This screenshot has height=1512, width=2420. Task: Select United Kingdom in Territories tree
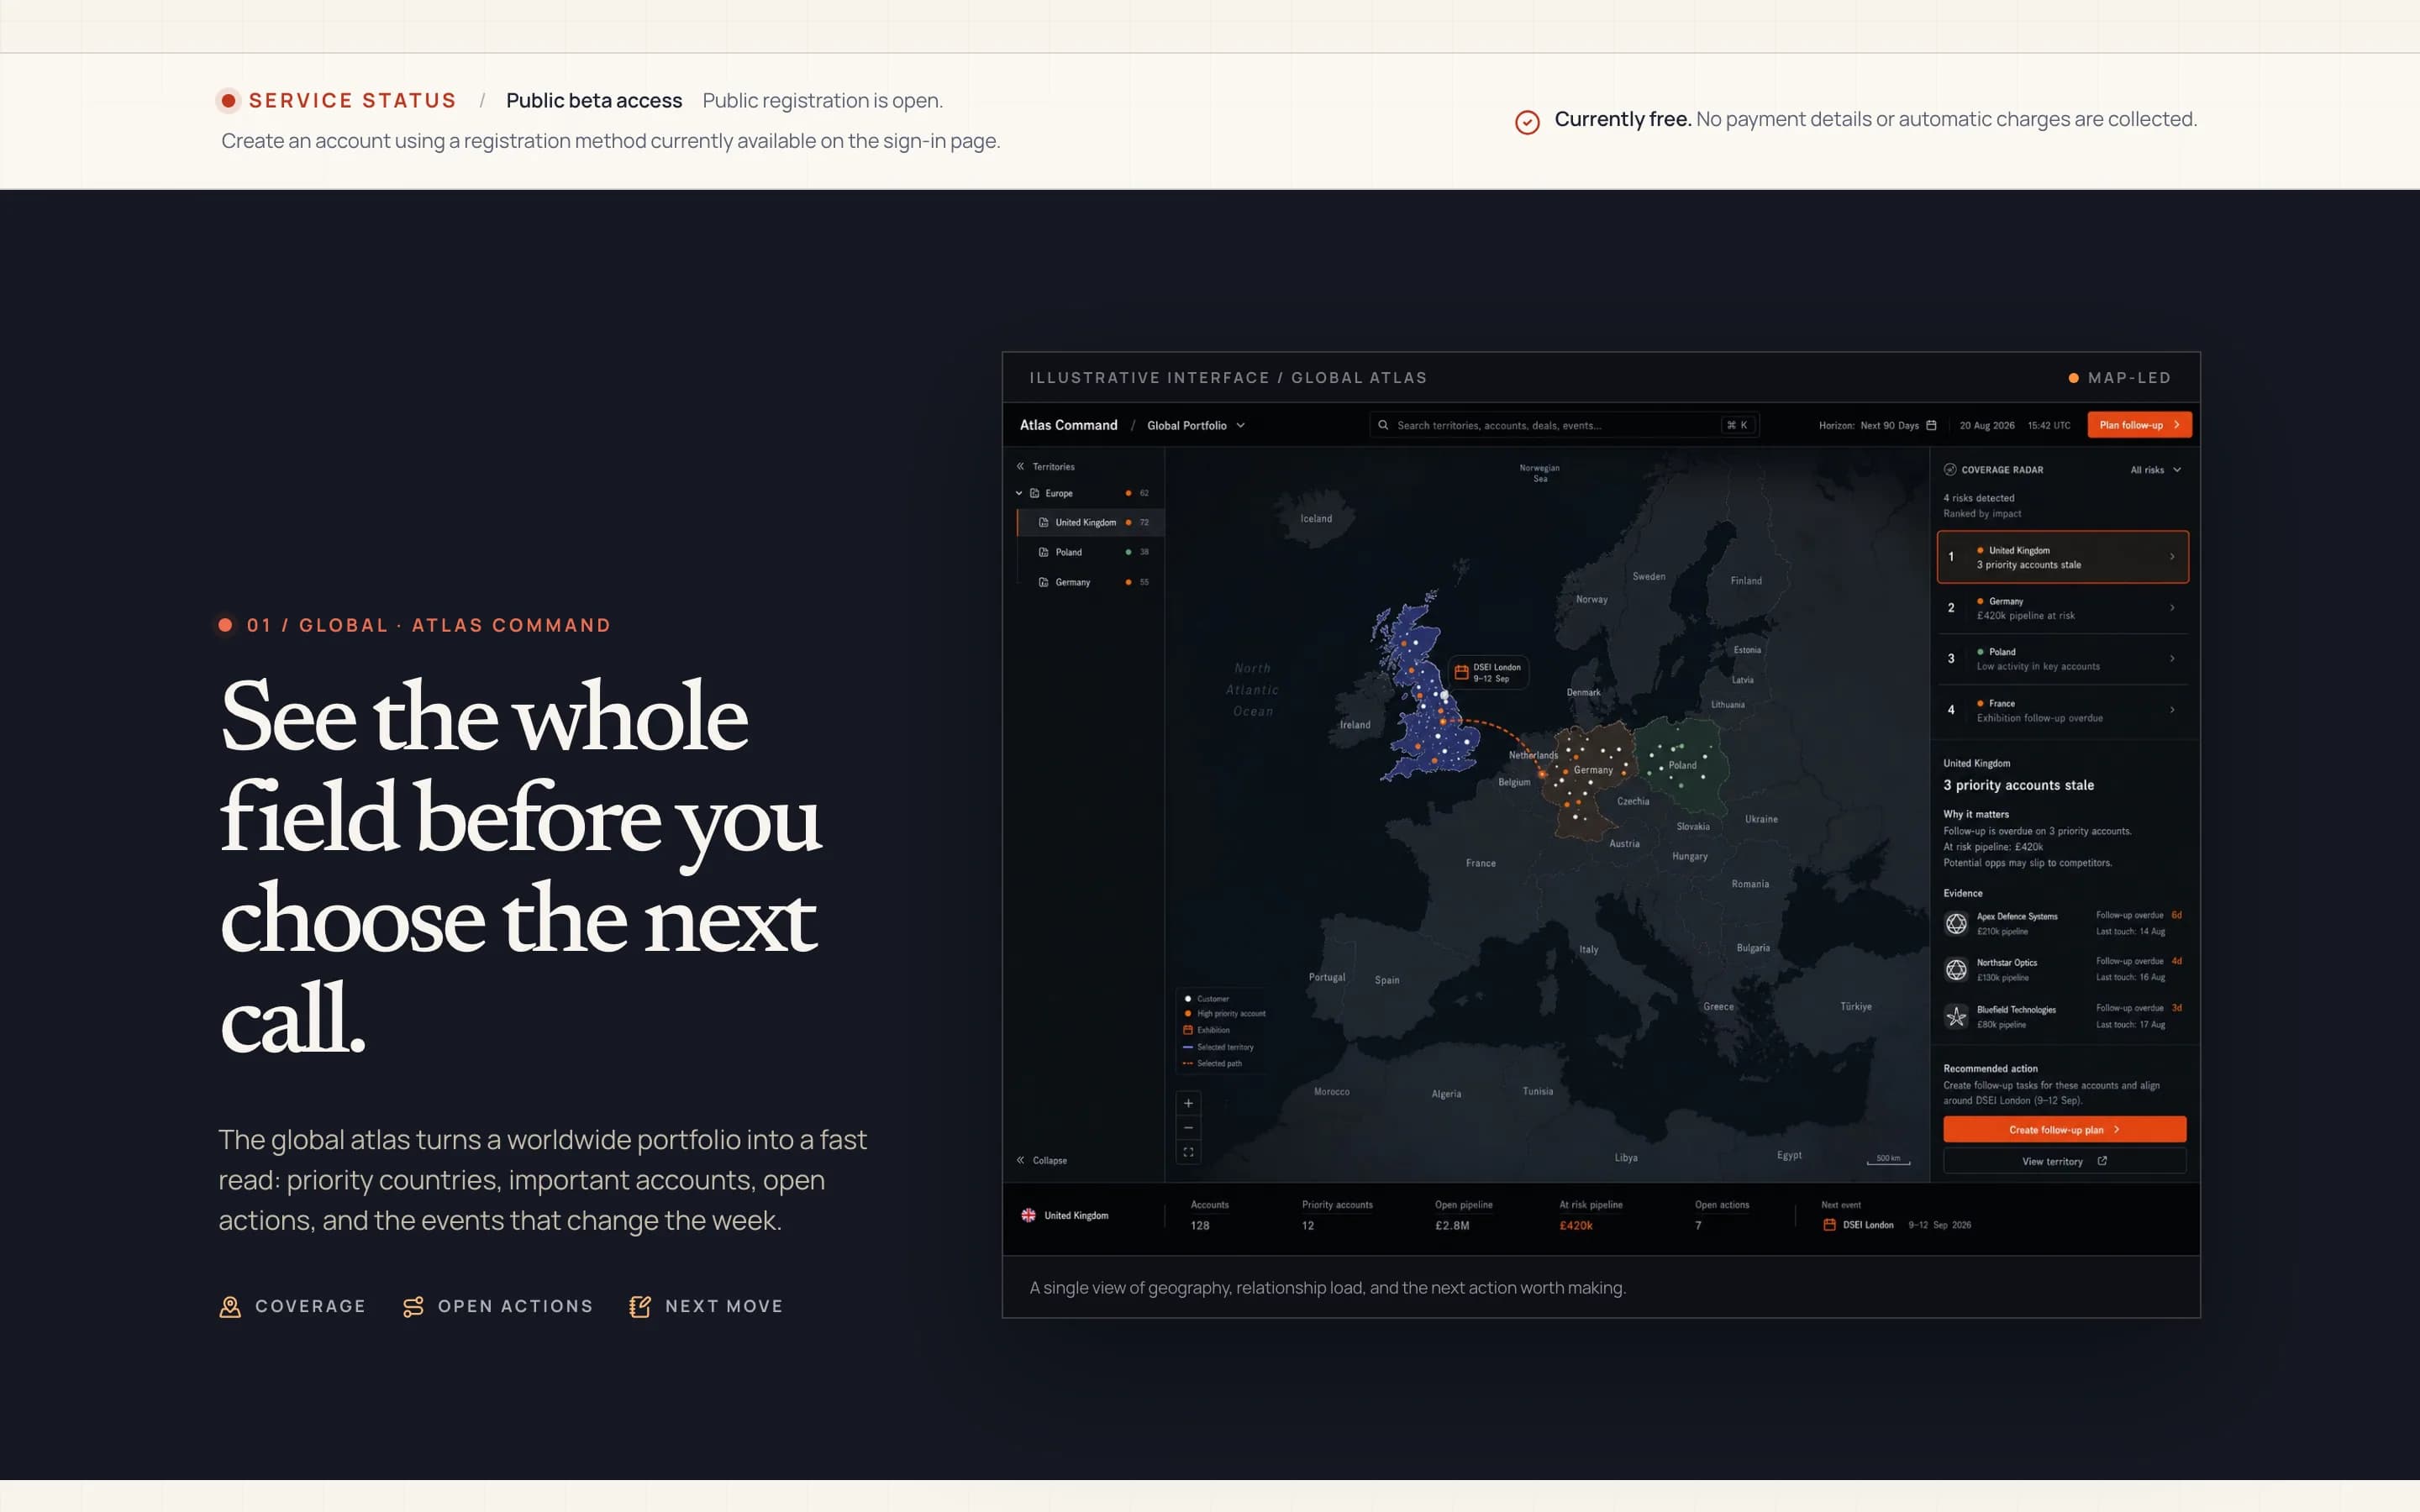(x=1091, y=522)
